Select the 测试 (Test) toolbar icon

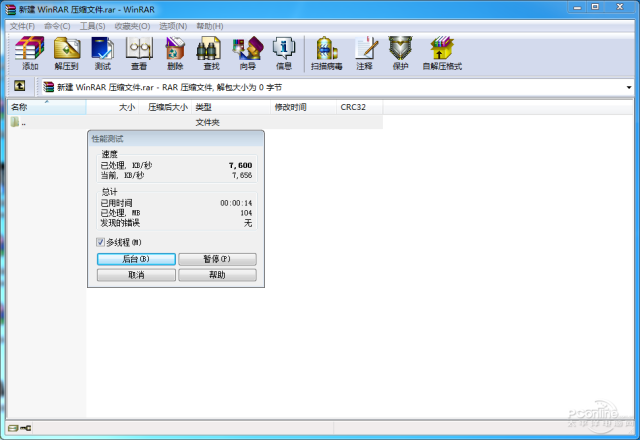[x=102, y=52]
